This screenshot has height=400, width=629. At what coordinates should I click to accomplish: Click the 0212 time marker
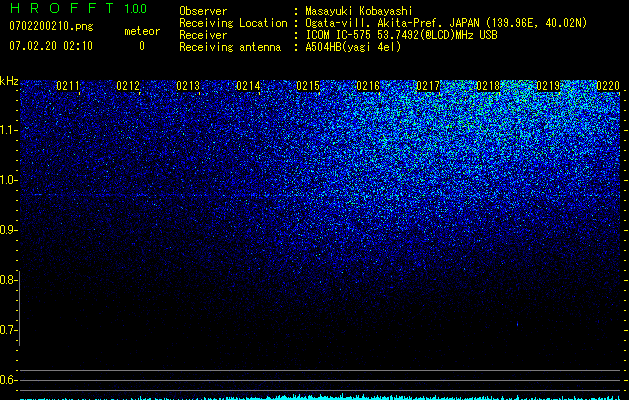(128, 86)
